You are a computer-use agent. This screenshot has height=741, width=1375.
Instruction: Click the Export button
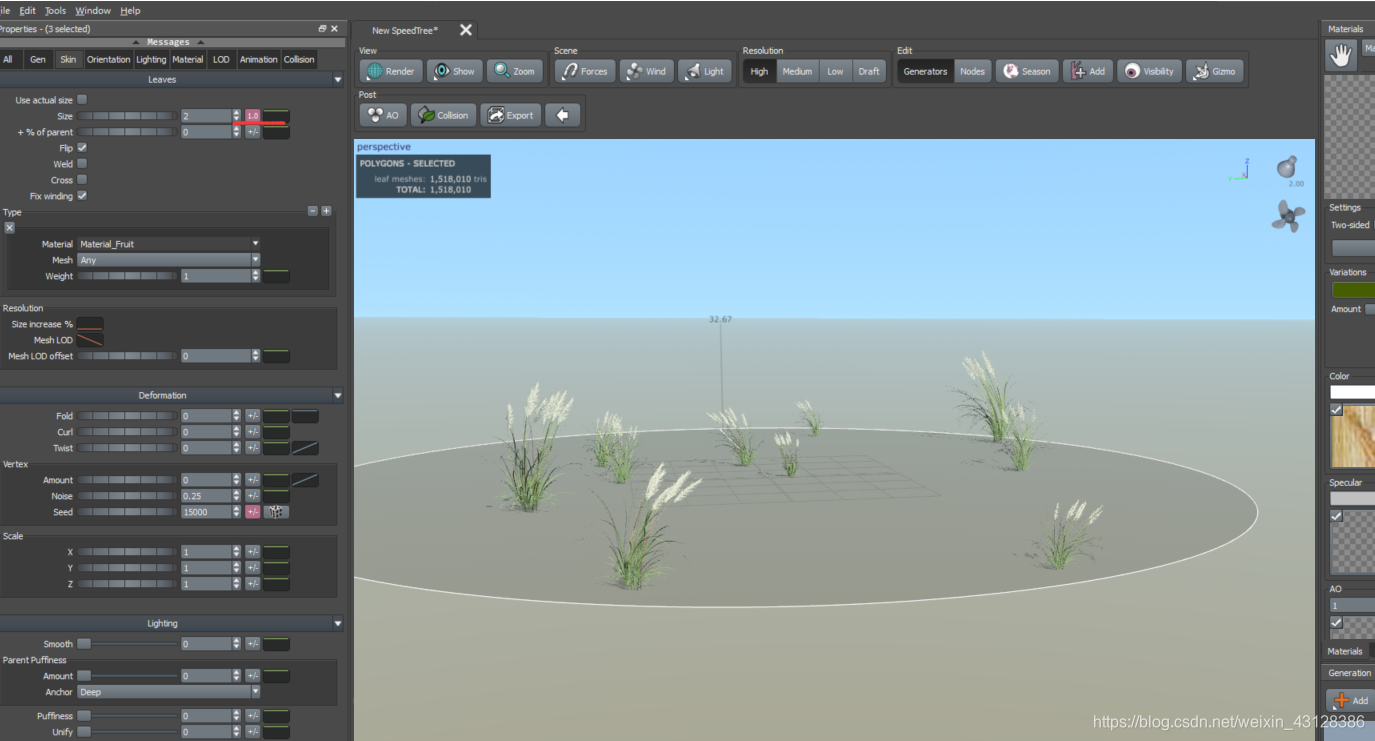(x=510, y=115)
